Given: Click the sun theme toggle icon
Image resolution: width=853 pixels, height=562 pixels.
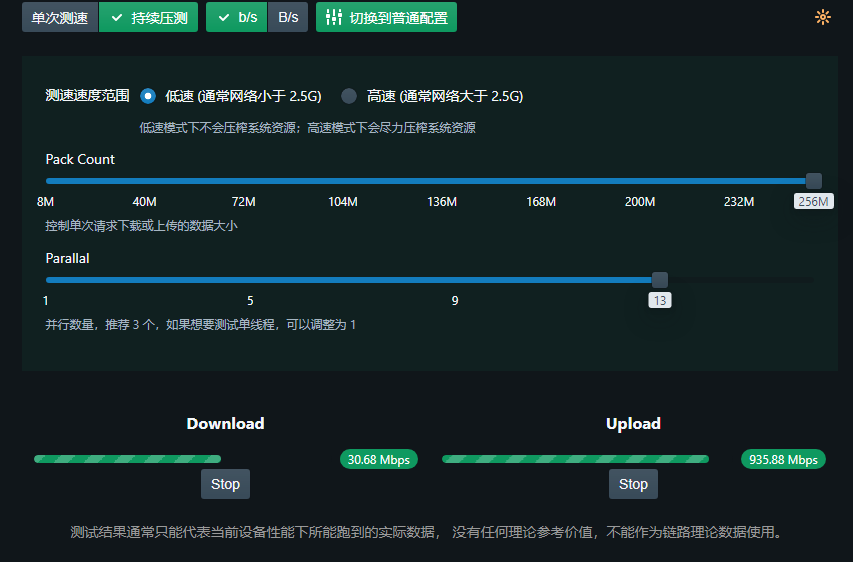Looking at the screenshot, I should coord(823,17).
